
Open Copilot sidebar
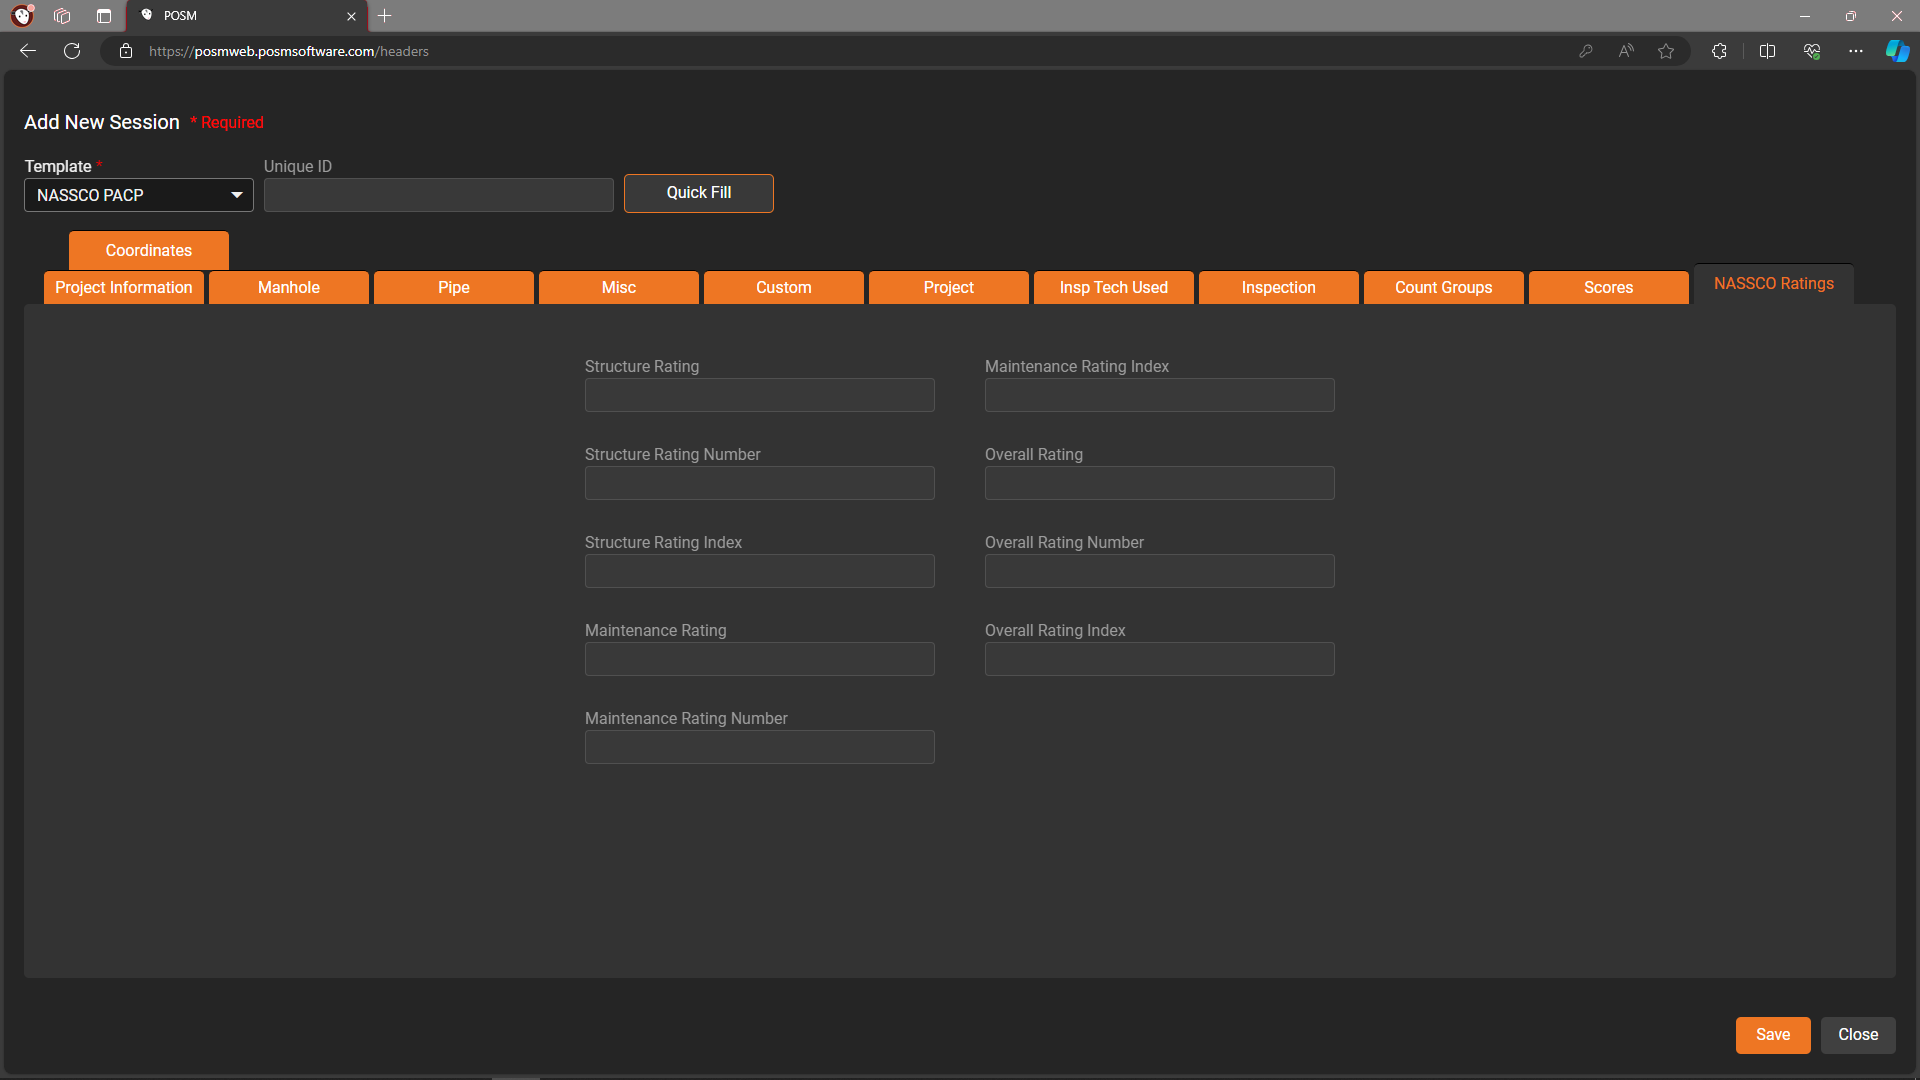1897,51
